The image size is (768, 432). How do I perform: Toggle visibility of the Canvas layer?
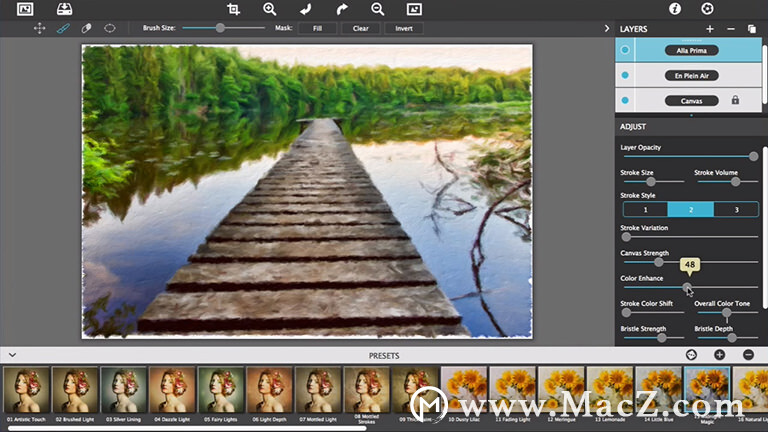pyautogui.click(x=625, y=100)
